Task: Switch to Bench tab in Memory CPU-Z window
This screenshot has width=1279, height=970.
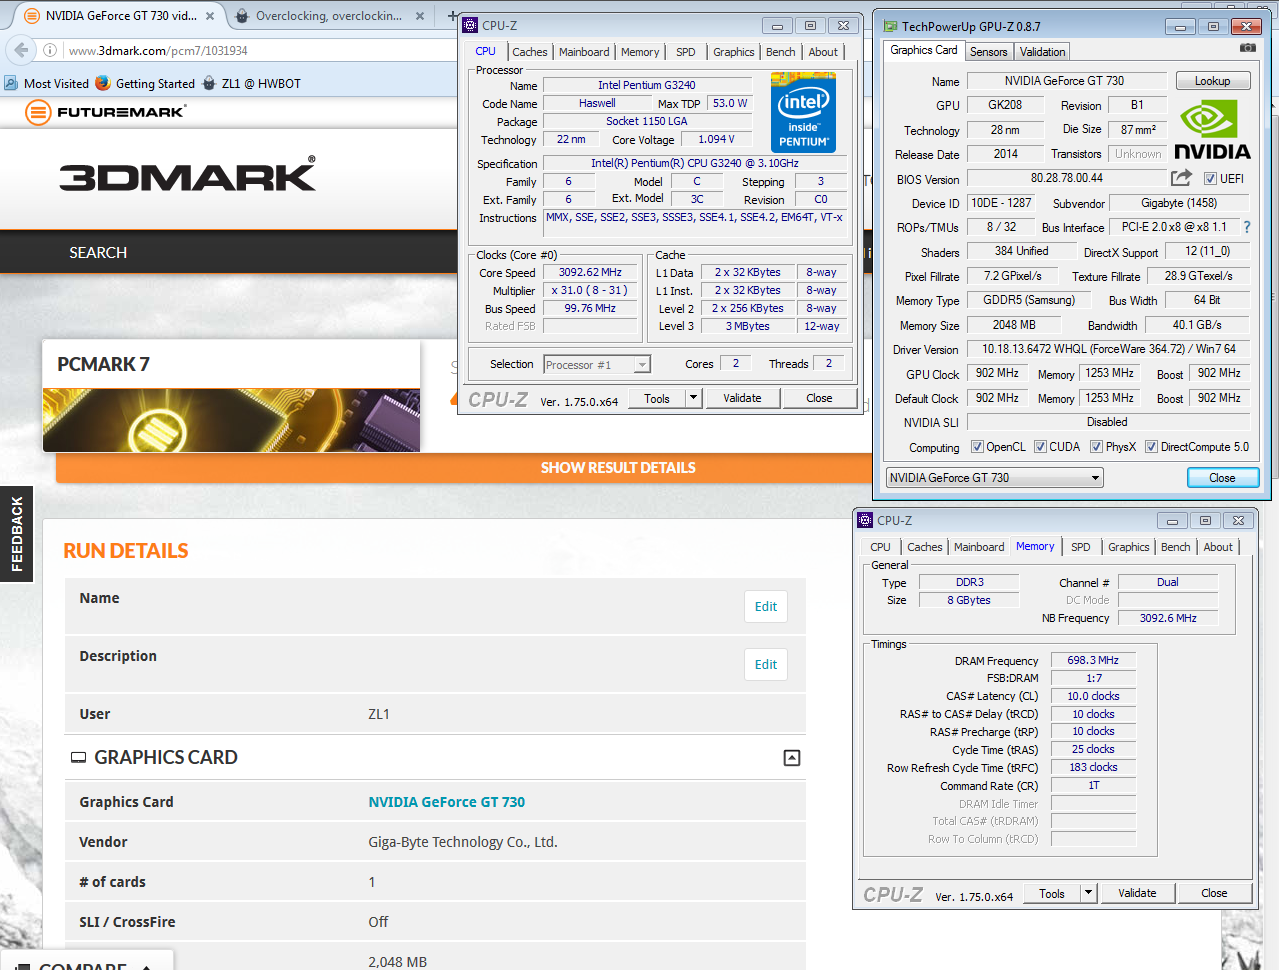Action: point(1176,547)
